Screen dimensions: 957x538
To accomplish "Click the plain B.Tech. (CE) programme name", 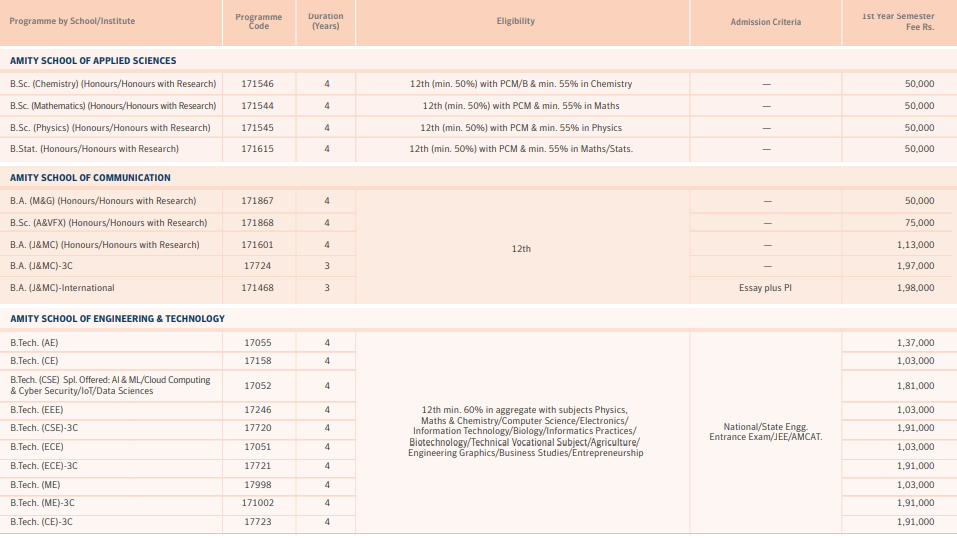I will coord(34,361).
